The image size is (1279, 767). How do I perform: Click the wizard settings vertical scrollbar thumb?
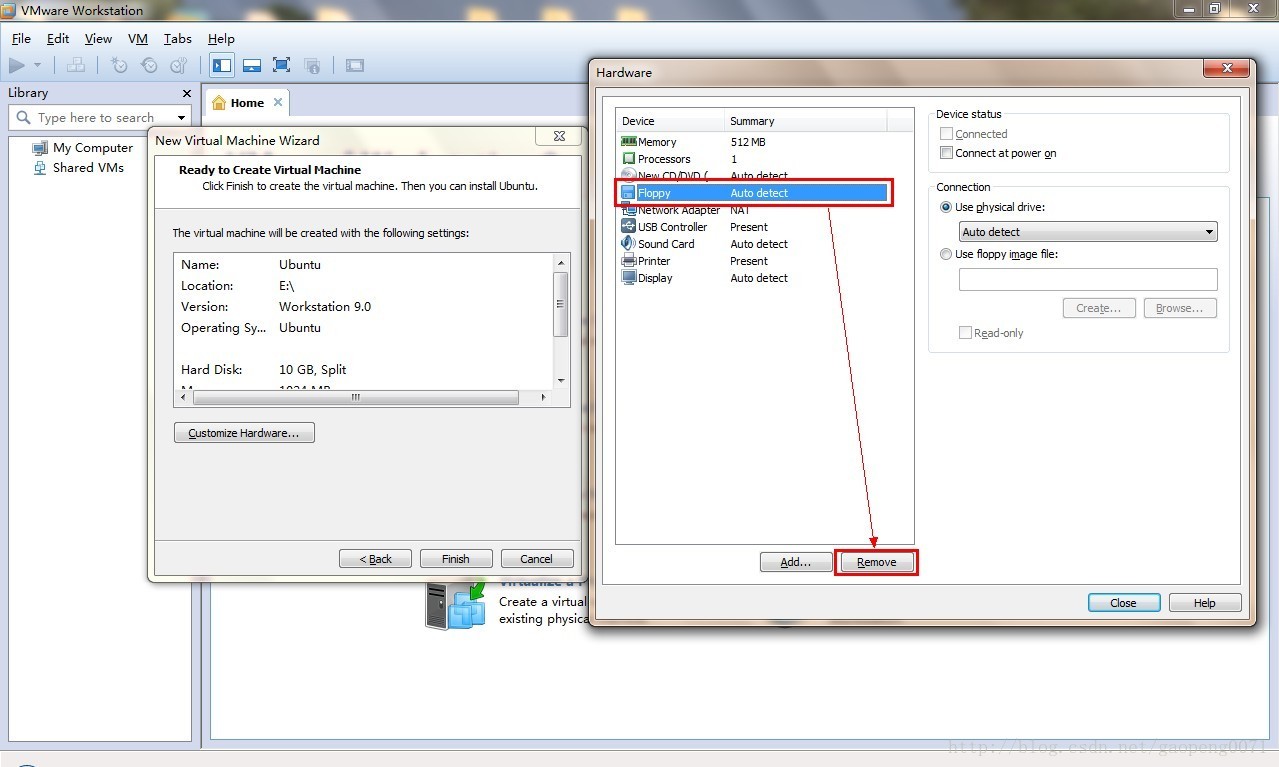pyautogui.click(x=561, y=304)
